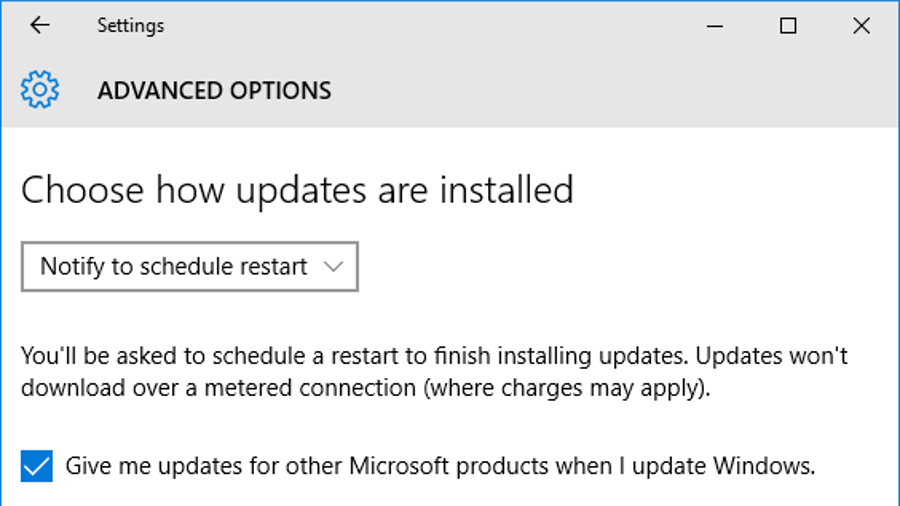The image size is (900, 506).
Task: Close the Settings window
Action: [862, 26]
